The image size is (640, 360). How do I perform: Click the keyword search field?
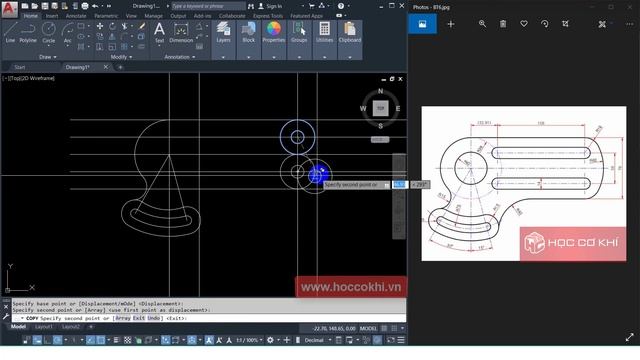[x=208, y=6]
